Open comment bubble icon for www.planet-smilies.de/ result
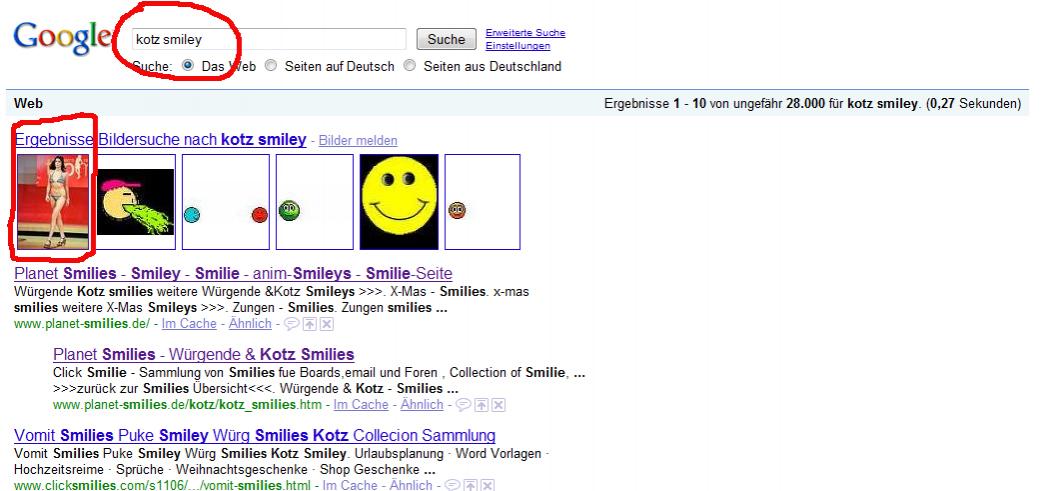Screen dimensions: 1047x491 (291, 324)
